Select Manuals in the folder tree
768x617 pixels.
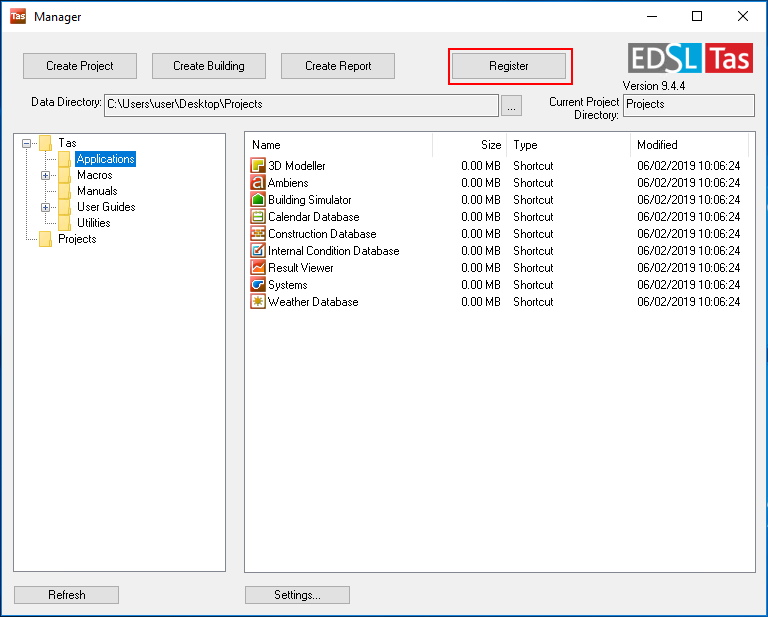[97, 191]
